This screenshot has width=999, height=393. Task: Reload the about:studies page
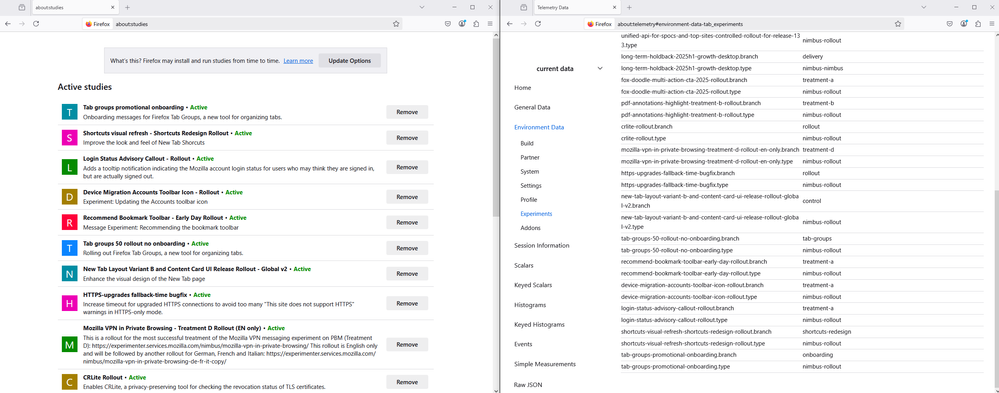click(36, 24)
